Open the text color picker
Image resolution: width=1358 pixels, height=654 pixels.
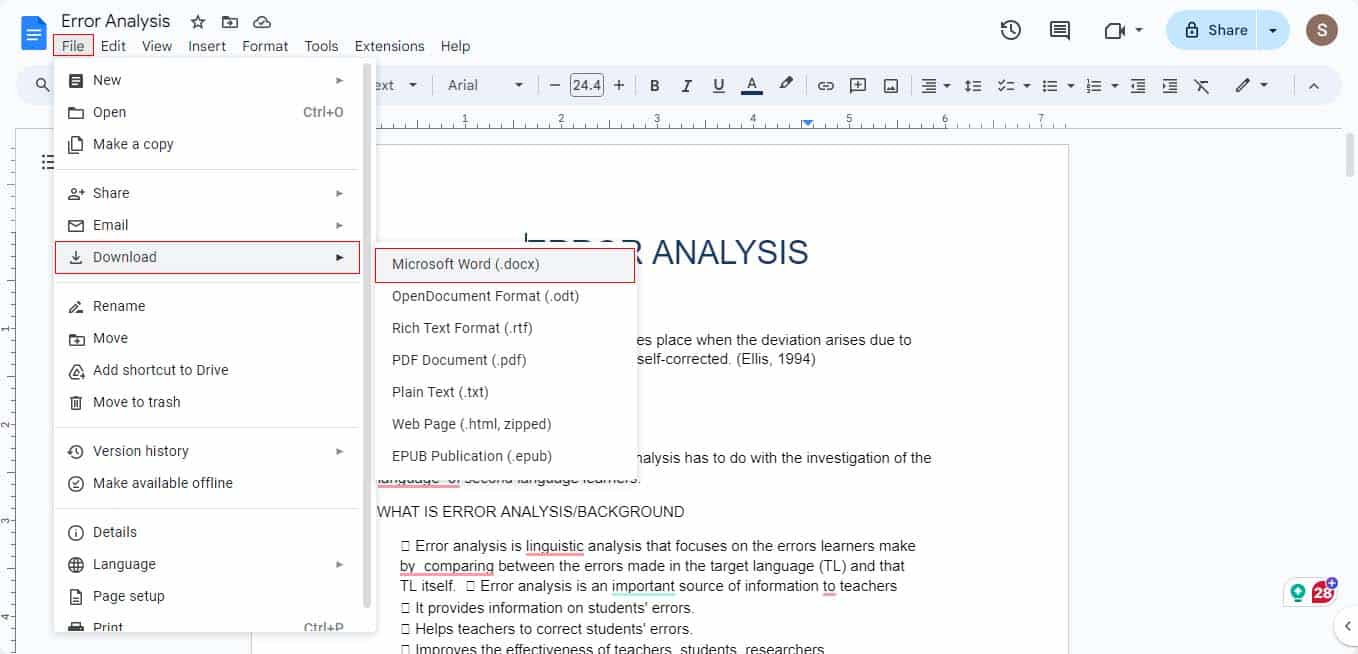click(752, 85)
